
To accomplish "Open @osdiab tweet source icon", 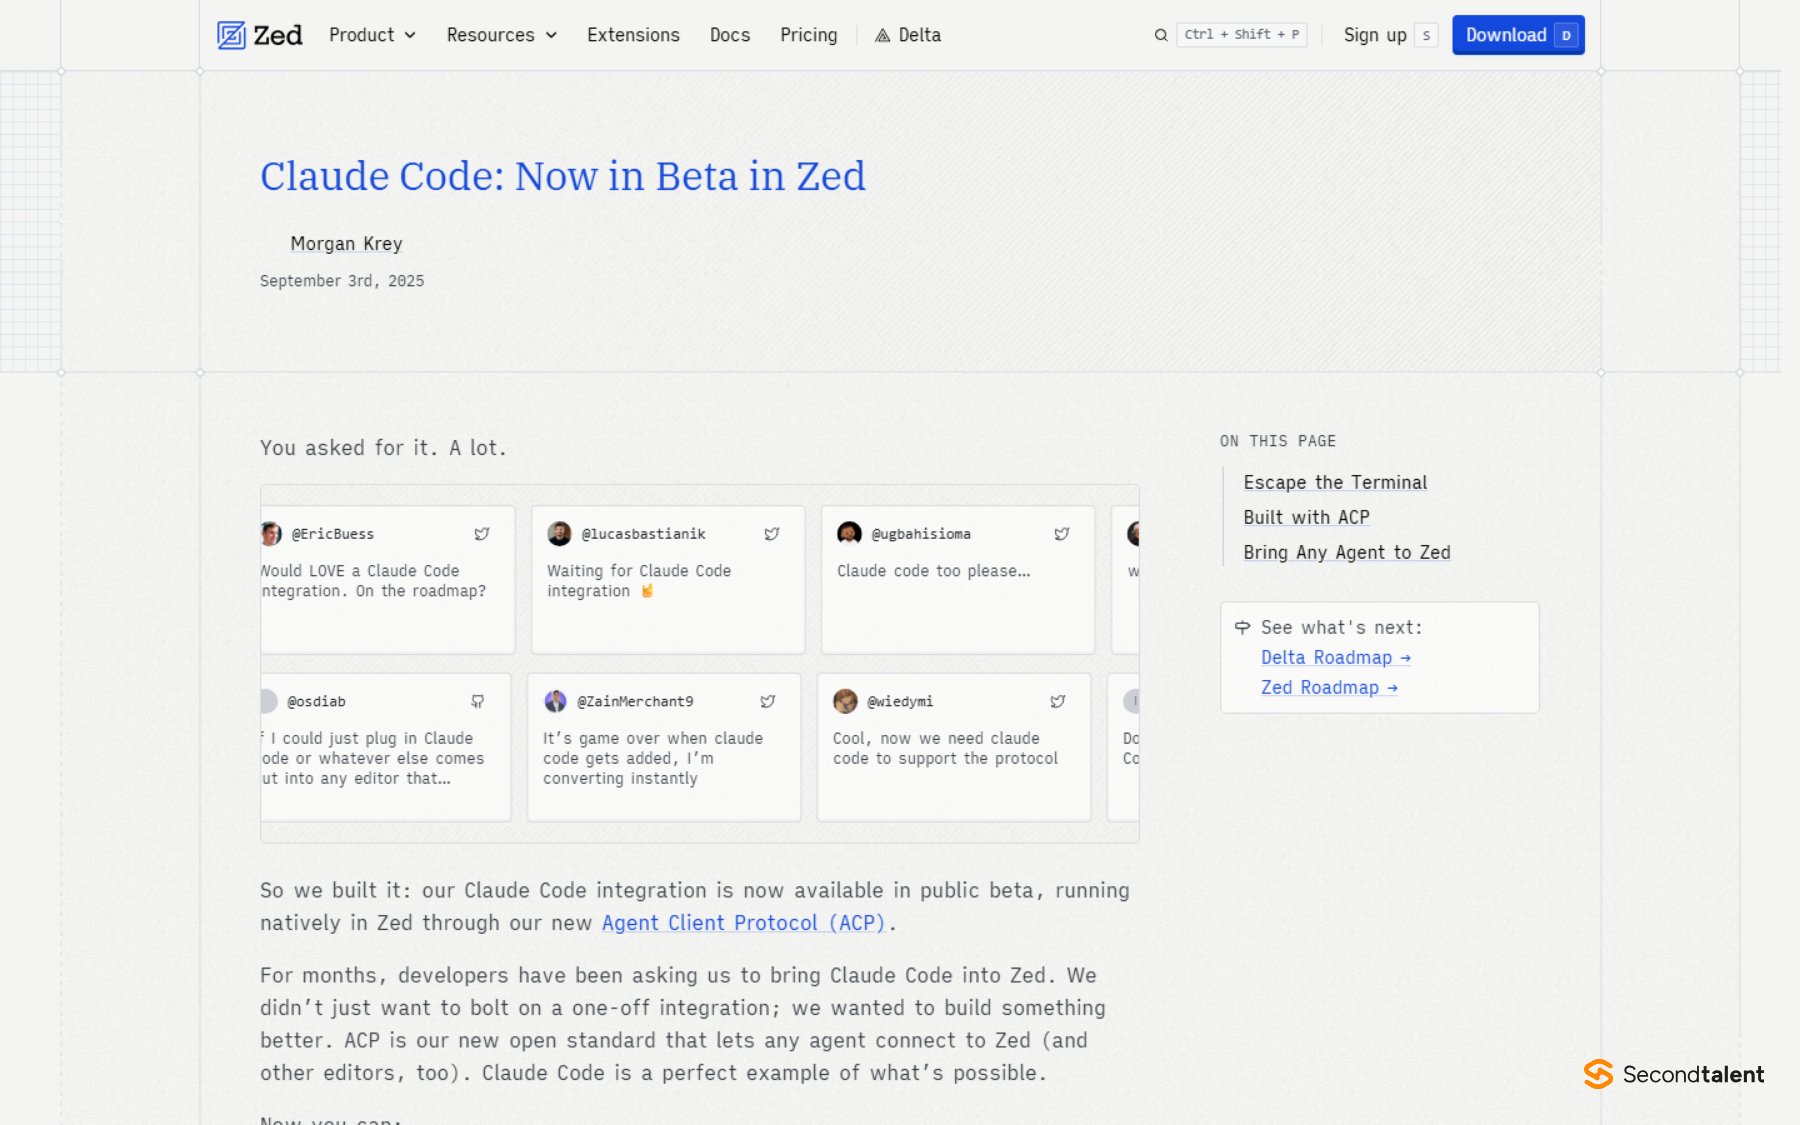I will point(478,702).
